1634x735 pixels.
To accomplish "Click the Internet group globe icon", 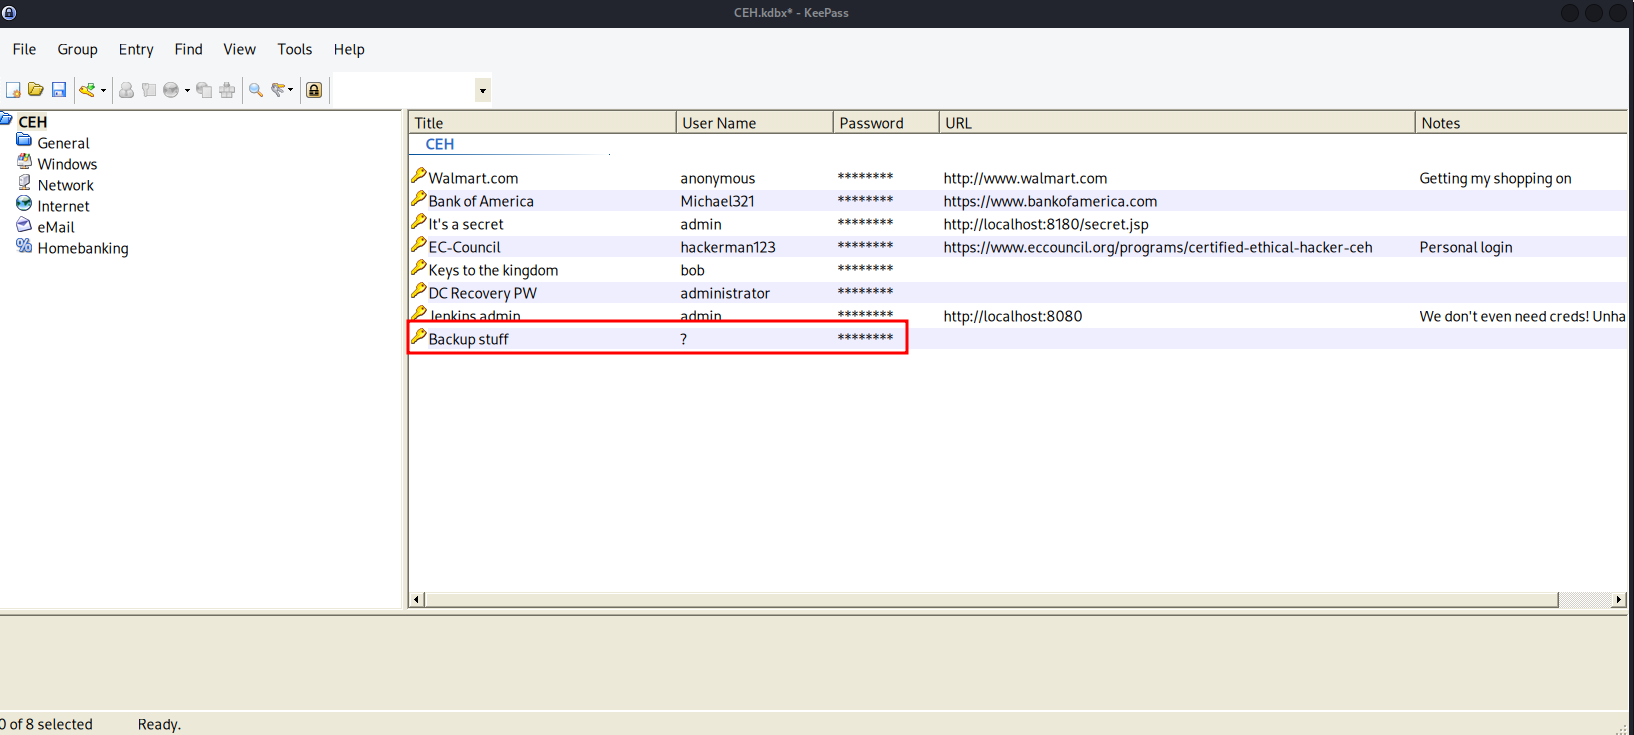I will click(24, 203).
